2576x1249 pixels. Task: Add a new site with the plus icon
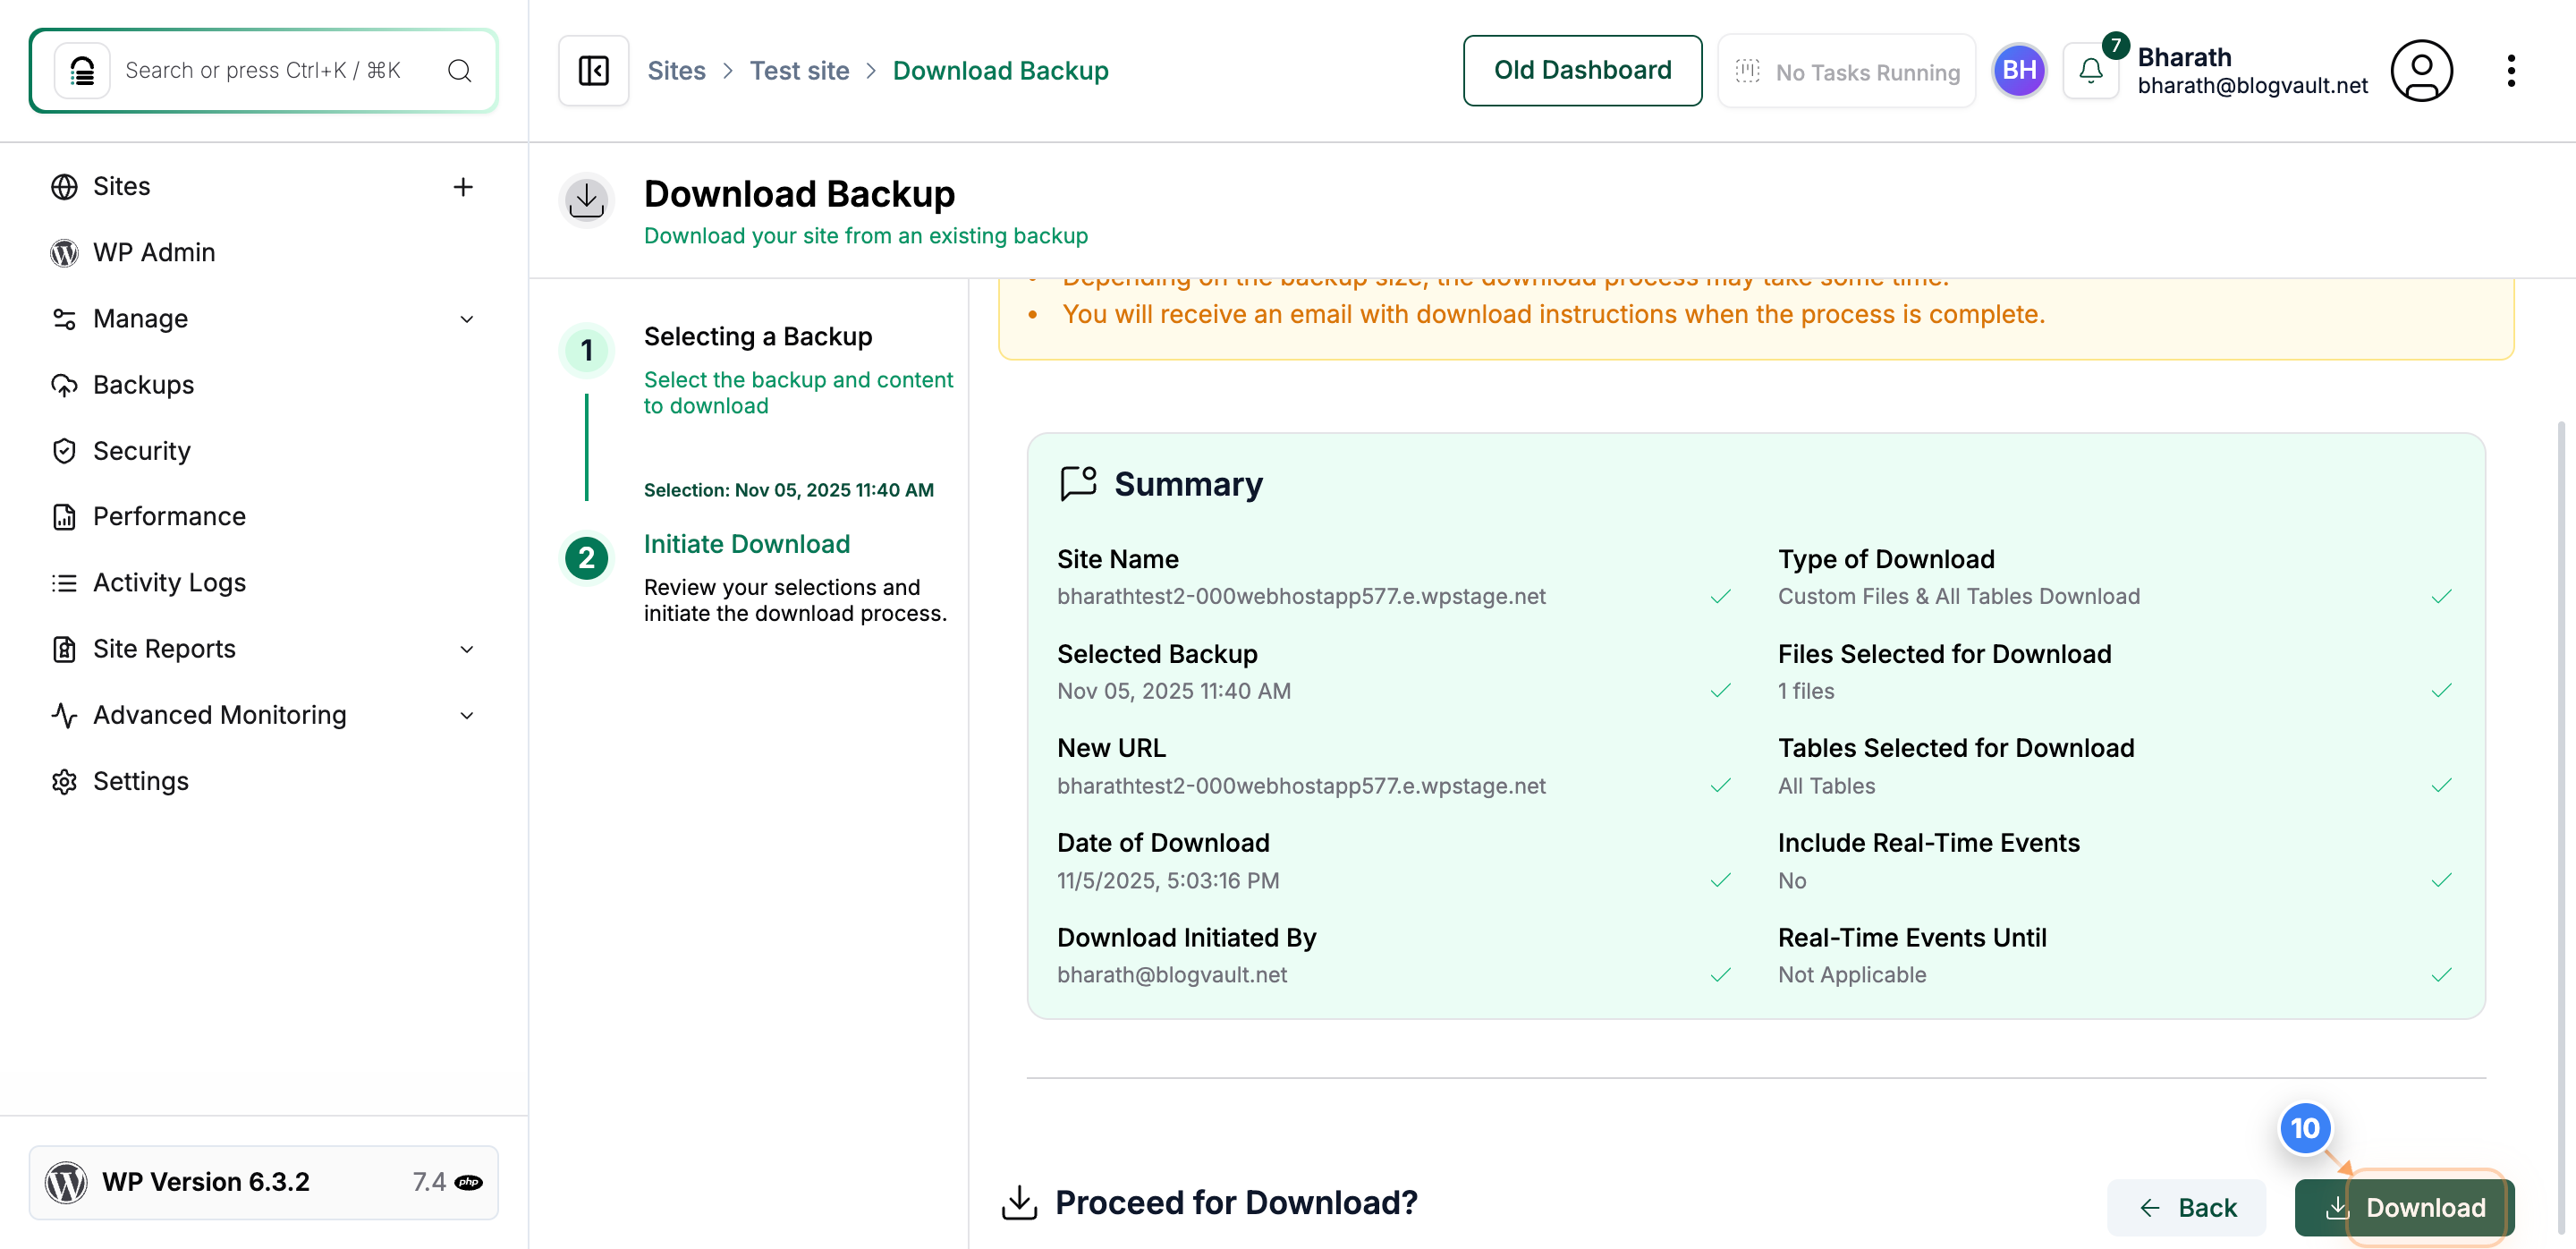click(x=463, y=187)
